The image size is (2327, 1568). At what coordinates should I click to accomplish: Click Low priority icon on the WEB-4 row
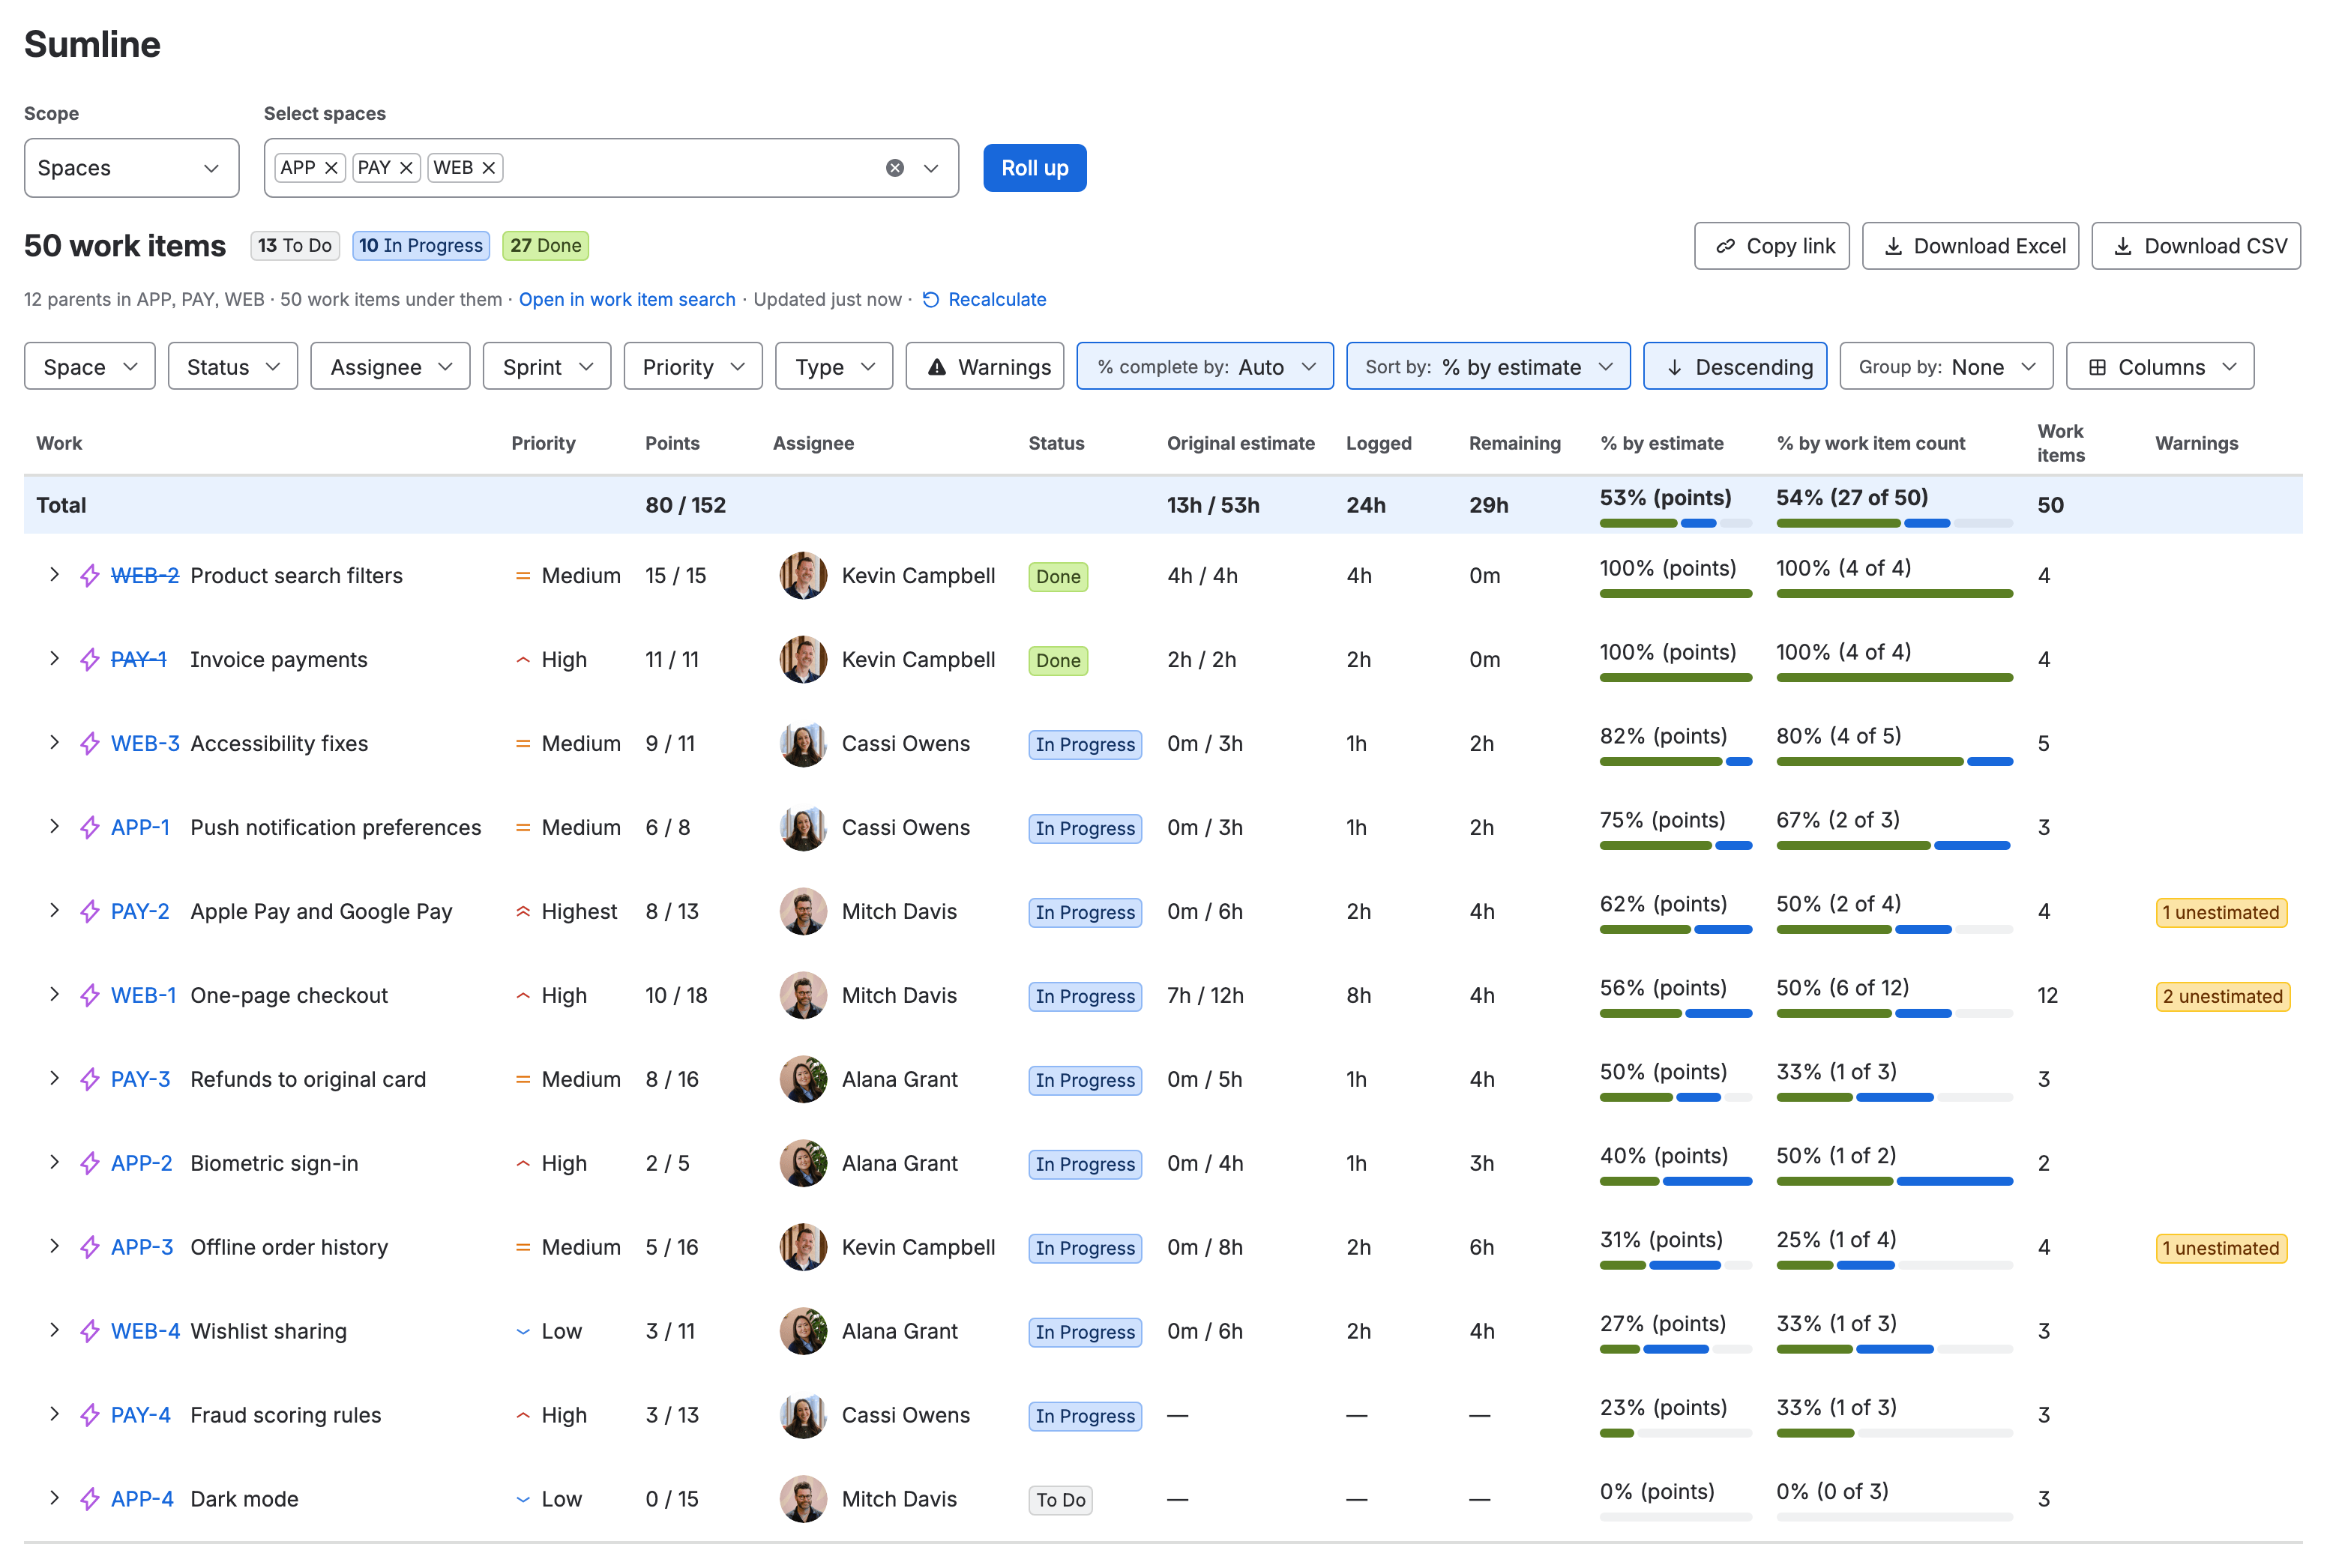point(522,1332)
